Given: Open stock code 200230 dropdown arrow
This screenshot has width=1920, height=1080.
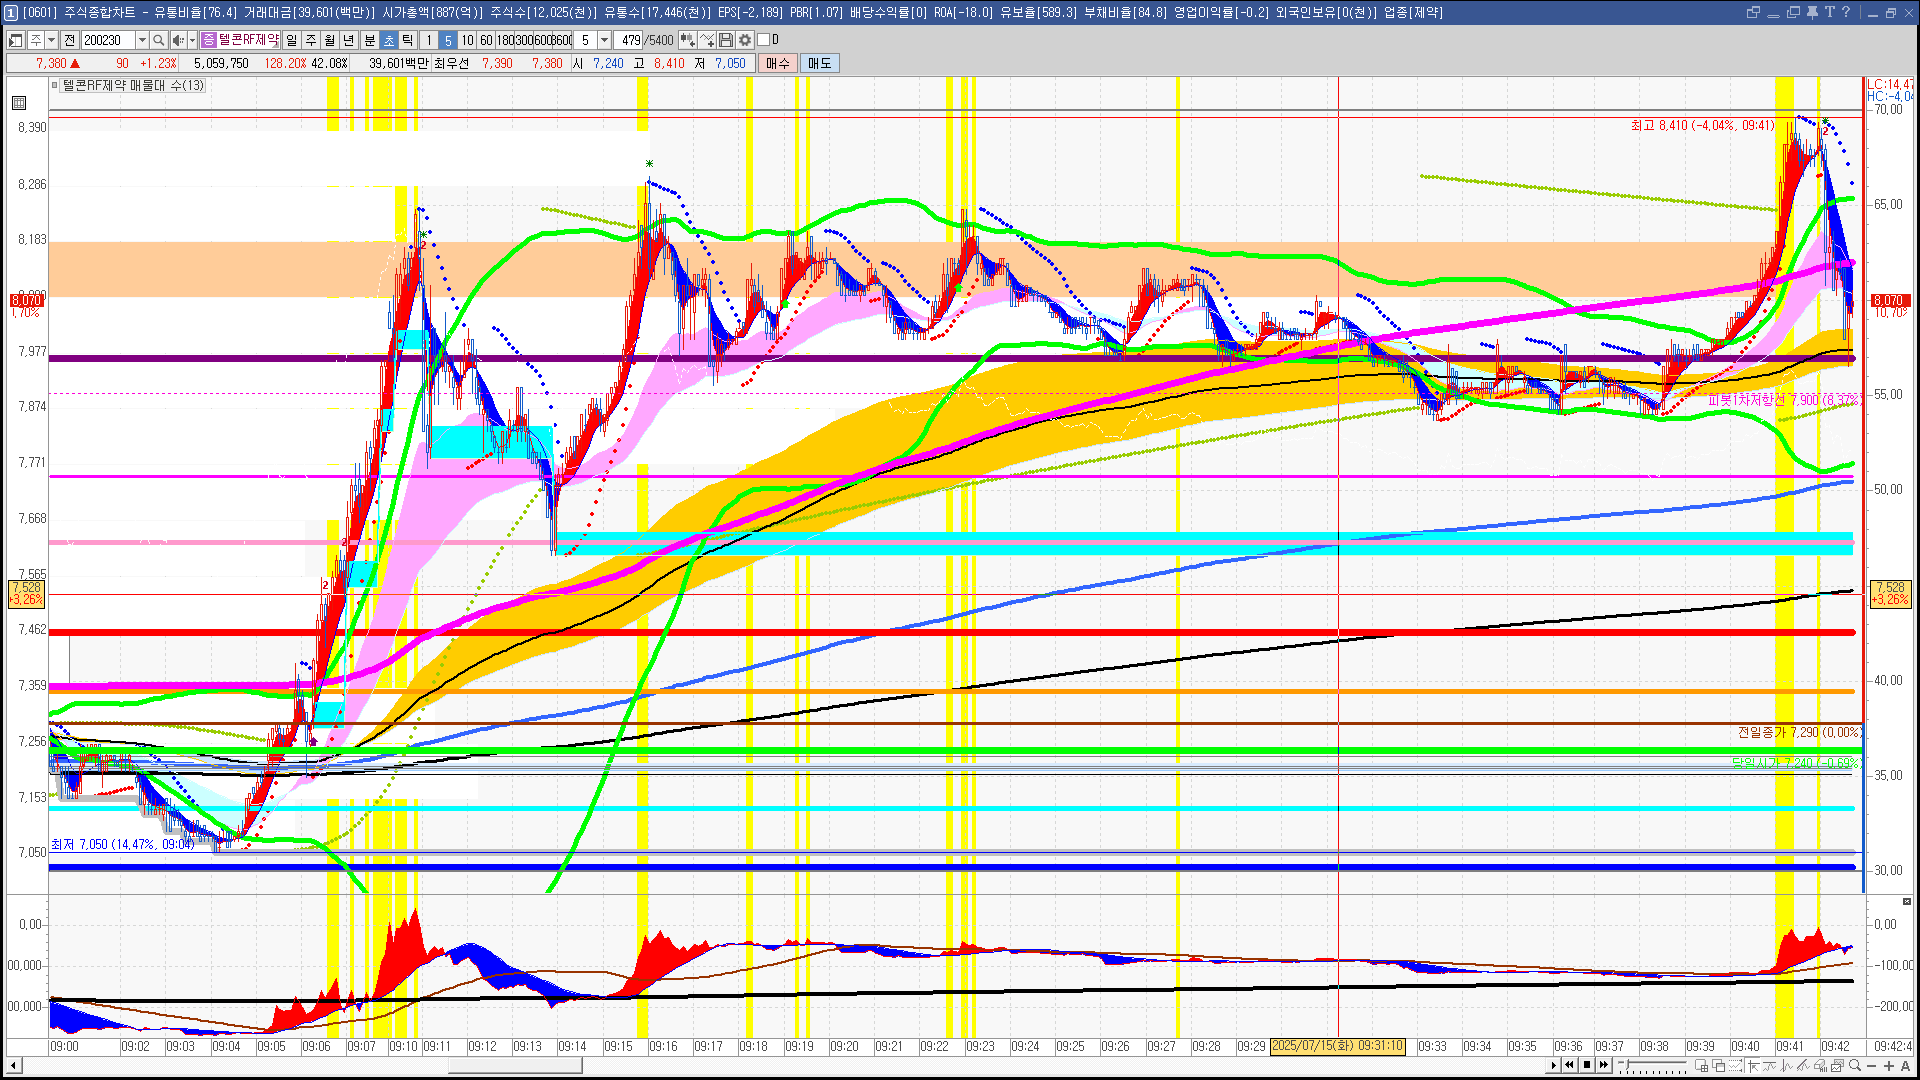Looking at the screenshot, I should pos(142,40).
